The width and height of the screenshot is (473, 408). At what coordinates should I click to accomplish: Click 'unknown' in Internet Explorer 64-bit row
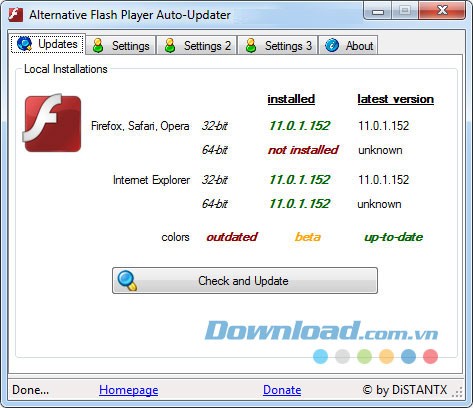(x=379, y=204)
